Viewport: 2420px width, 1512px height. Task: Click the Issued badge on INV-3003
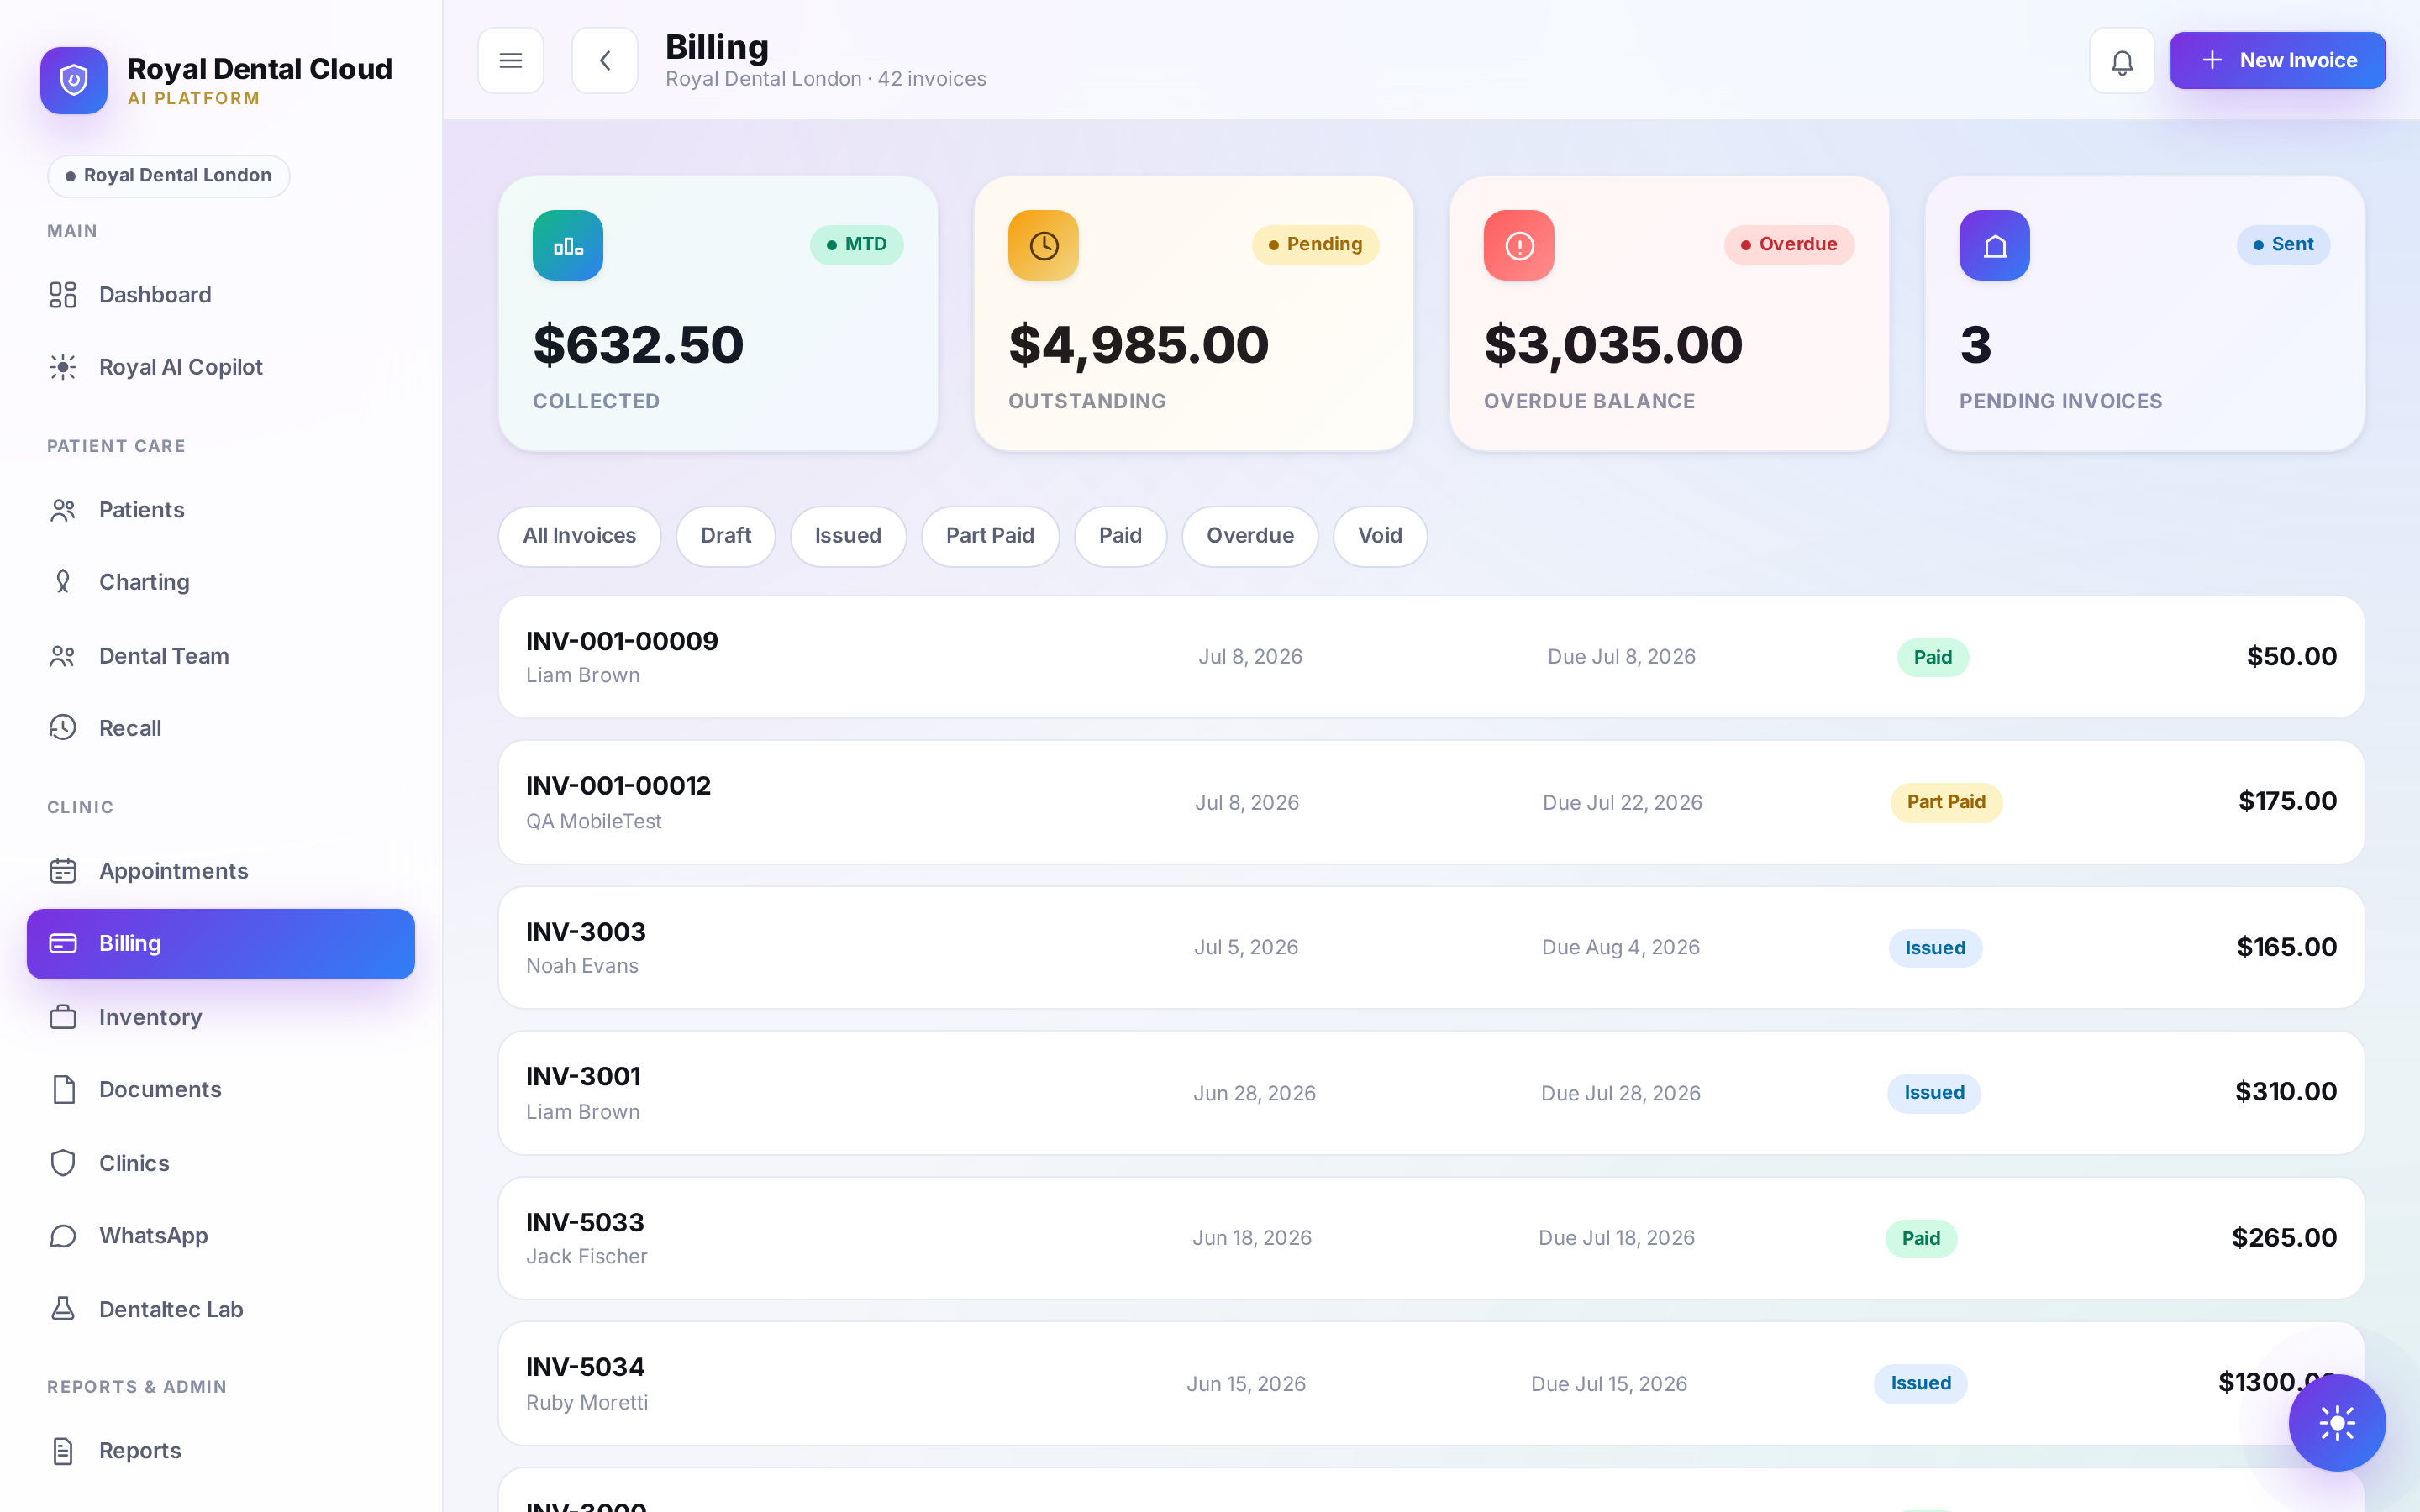pos(1935,948)
